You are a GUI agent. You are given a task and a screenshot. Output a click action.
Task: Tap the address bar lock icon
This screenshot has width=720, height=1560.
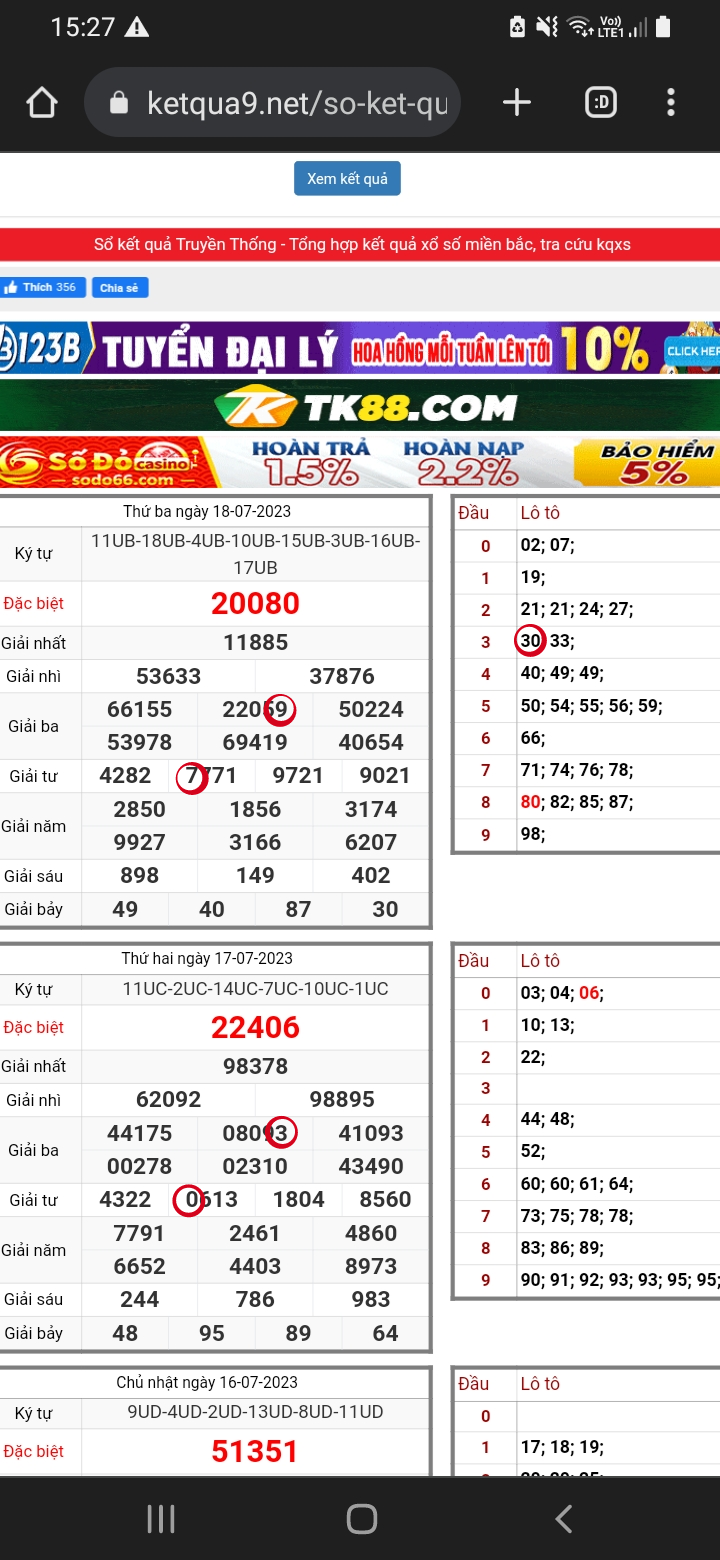[x=119, y=103]
